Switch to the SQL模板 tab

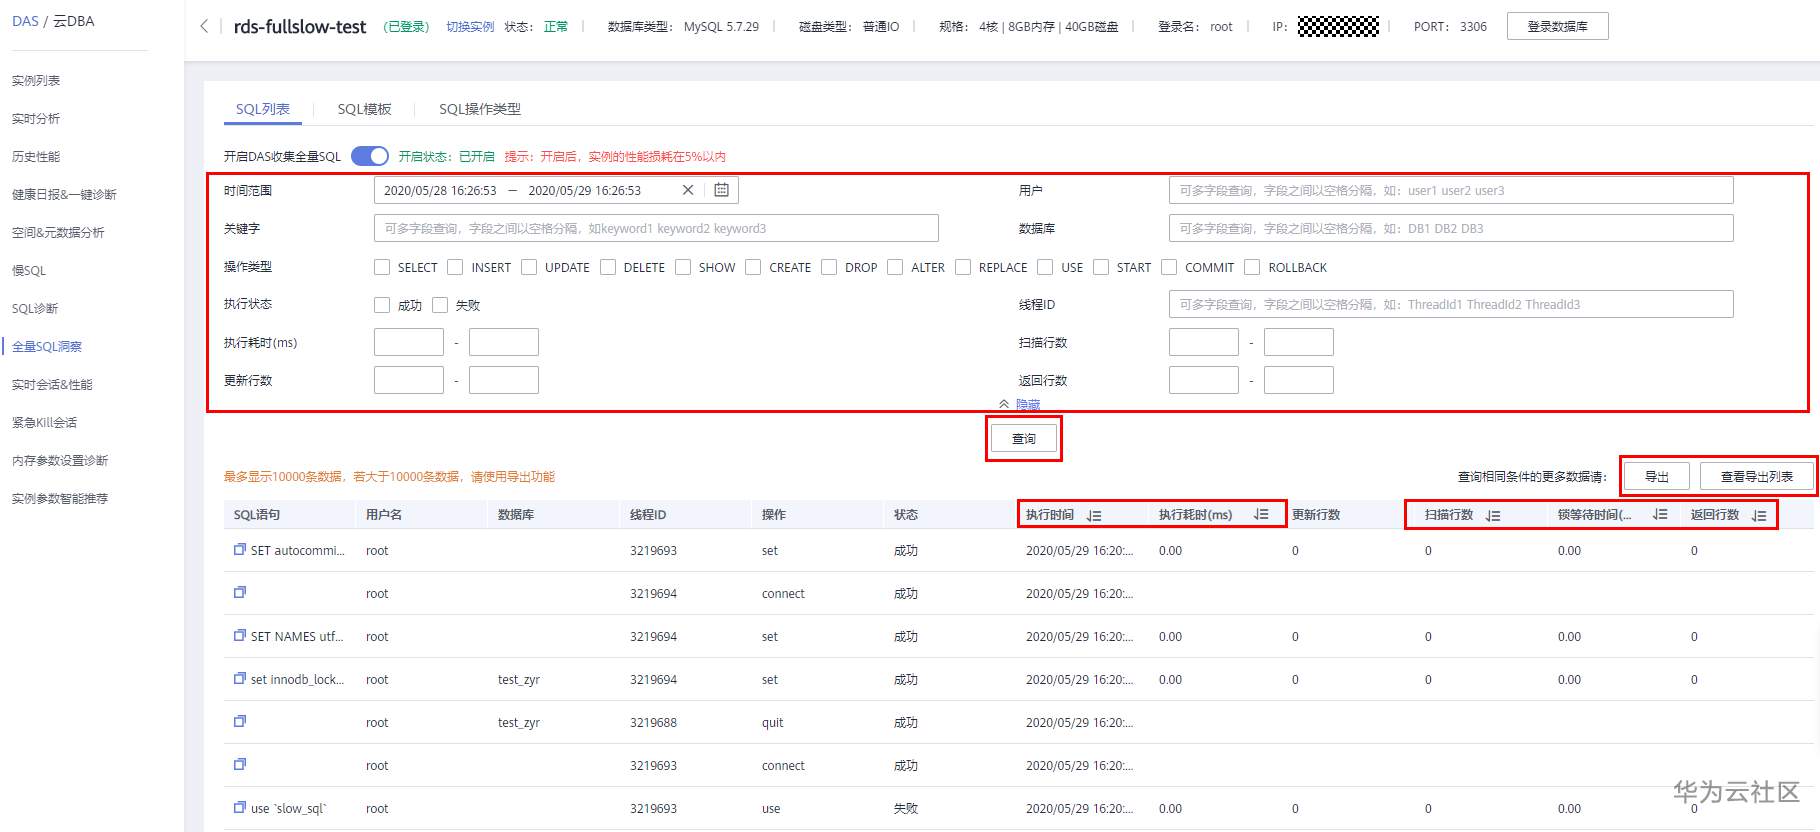(x=364, y=109)
